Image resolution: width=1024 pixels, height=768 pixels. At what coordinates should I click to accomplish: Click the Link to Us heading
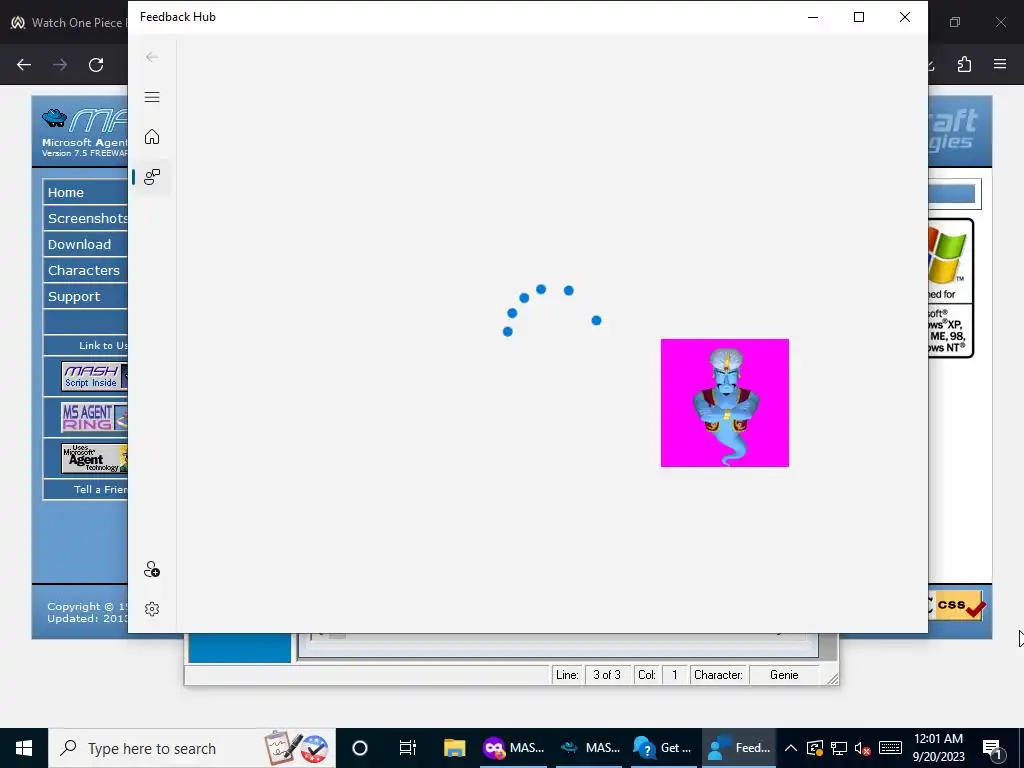[x=103, y=345]
